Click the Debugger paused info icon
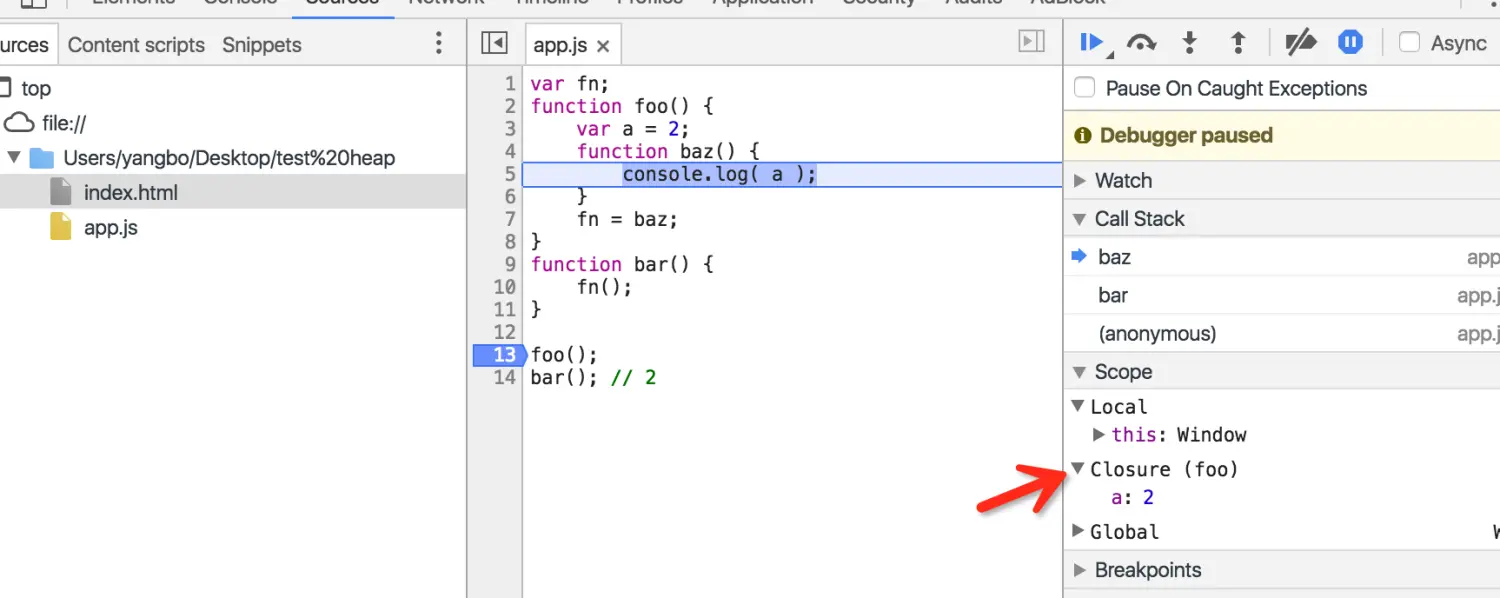The image size is (1500, 598). tap(1082, 135)
